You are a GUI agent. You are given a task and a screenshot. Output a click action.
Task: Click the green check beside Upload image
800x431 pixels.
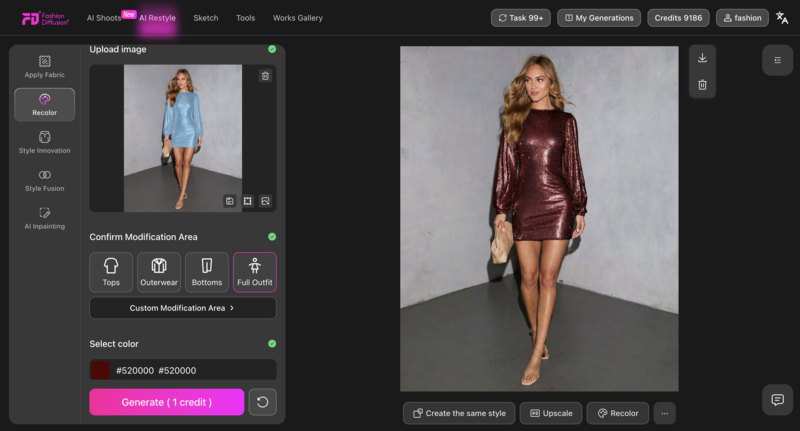272,49
